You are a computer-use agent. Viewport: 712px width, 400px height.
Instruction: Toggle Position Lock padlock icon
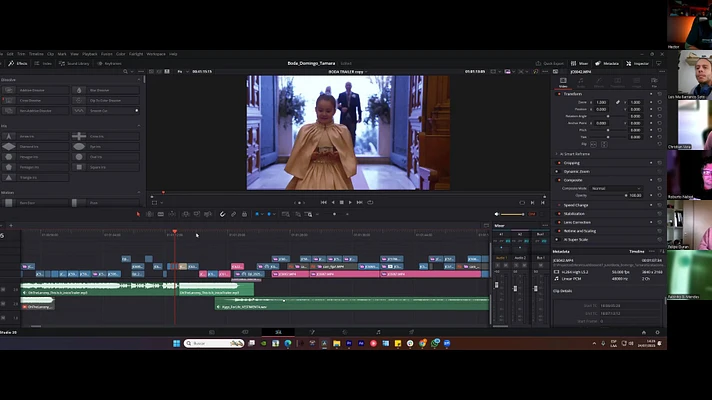point(244,214)
